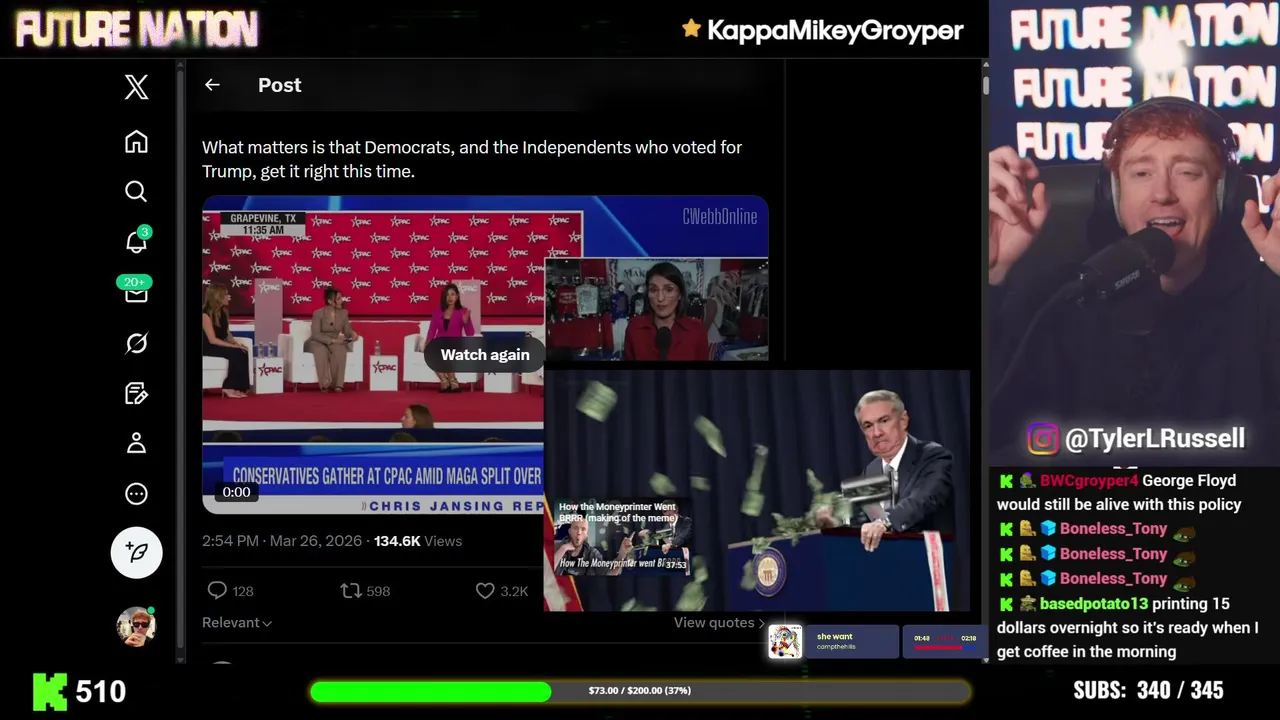
Task: Click the Instagram logo icon
Action: 1042,439
